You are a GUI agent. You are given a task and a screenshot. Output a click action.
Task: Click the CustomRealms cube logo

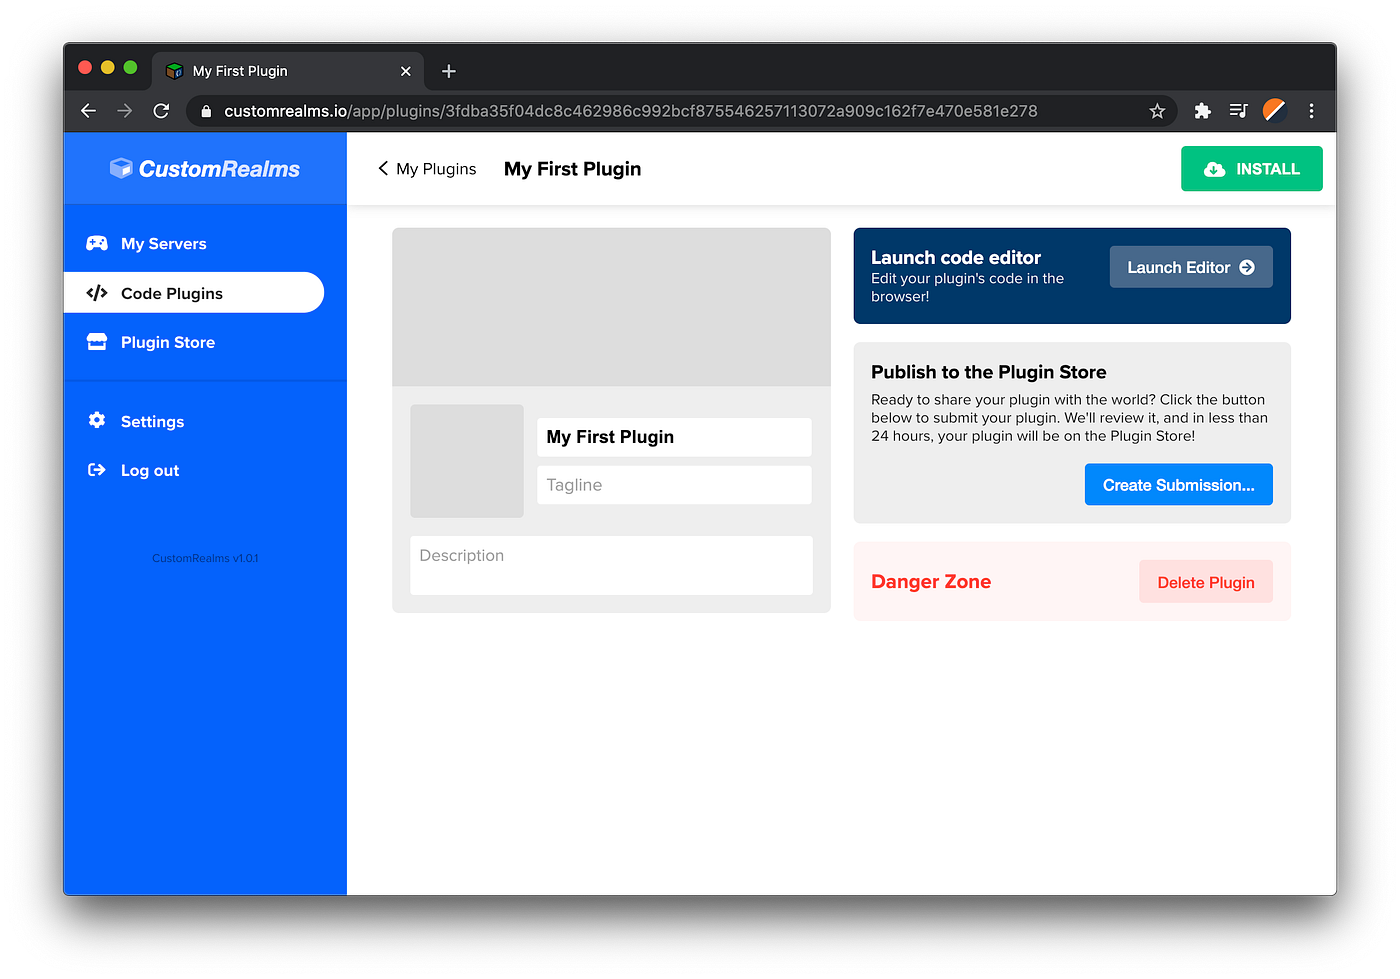click(121, 168)
